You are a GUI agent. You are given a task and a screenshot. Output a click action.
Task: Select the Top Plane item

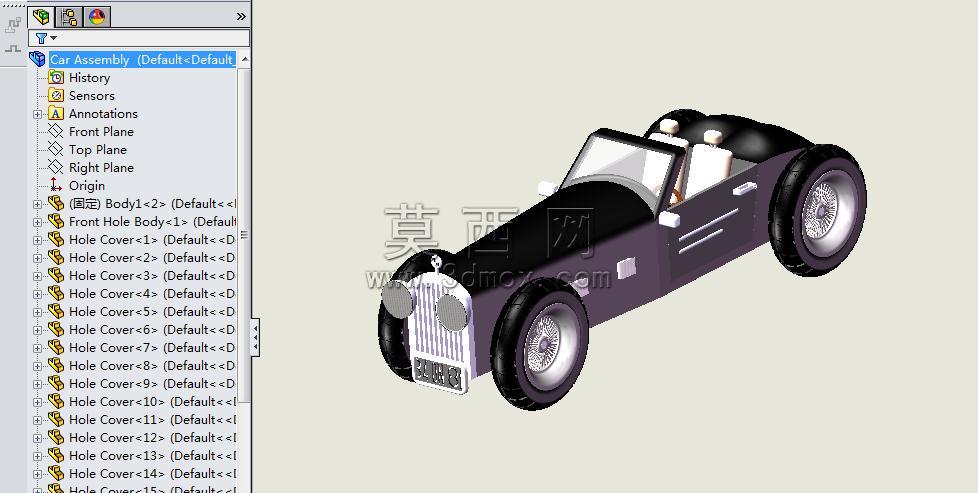pyautogui.click(x=97, y=150)
